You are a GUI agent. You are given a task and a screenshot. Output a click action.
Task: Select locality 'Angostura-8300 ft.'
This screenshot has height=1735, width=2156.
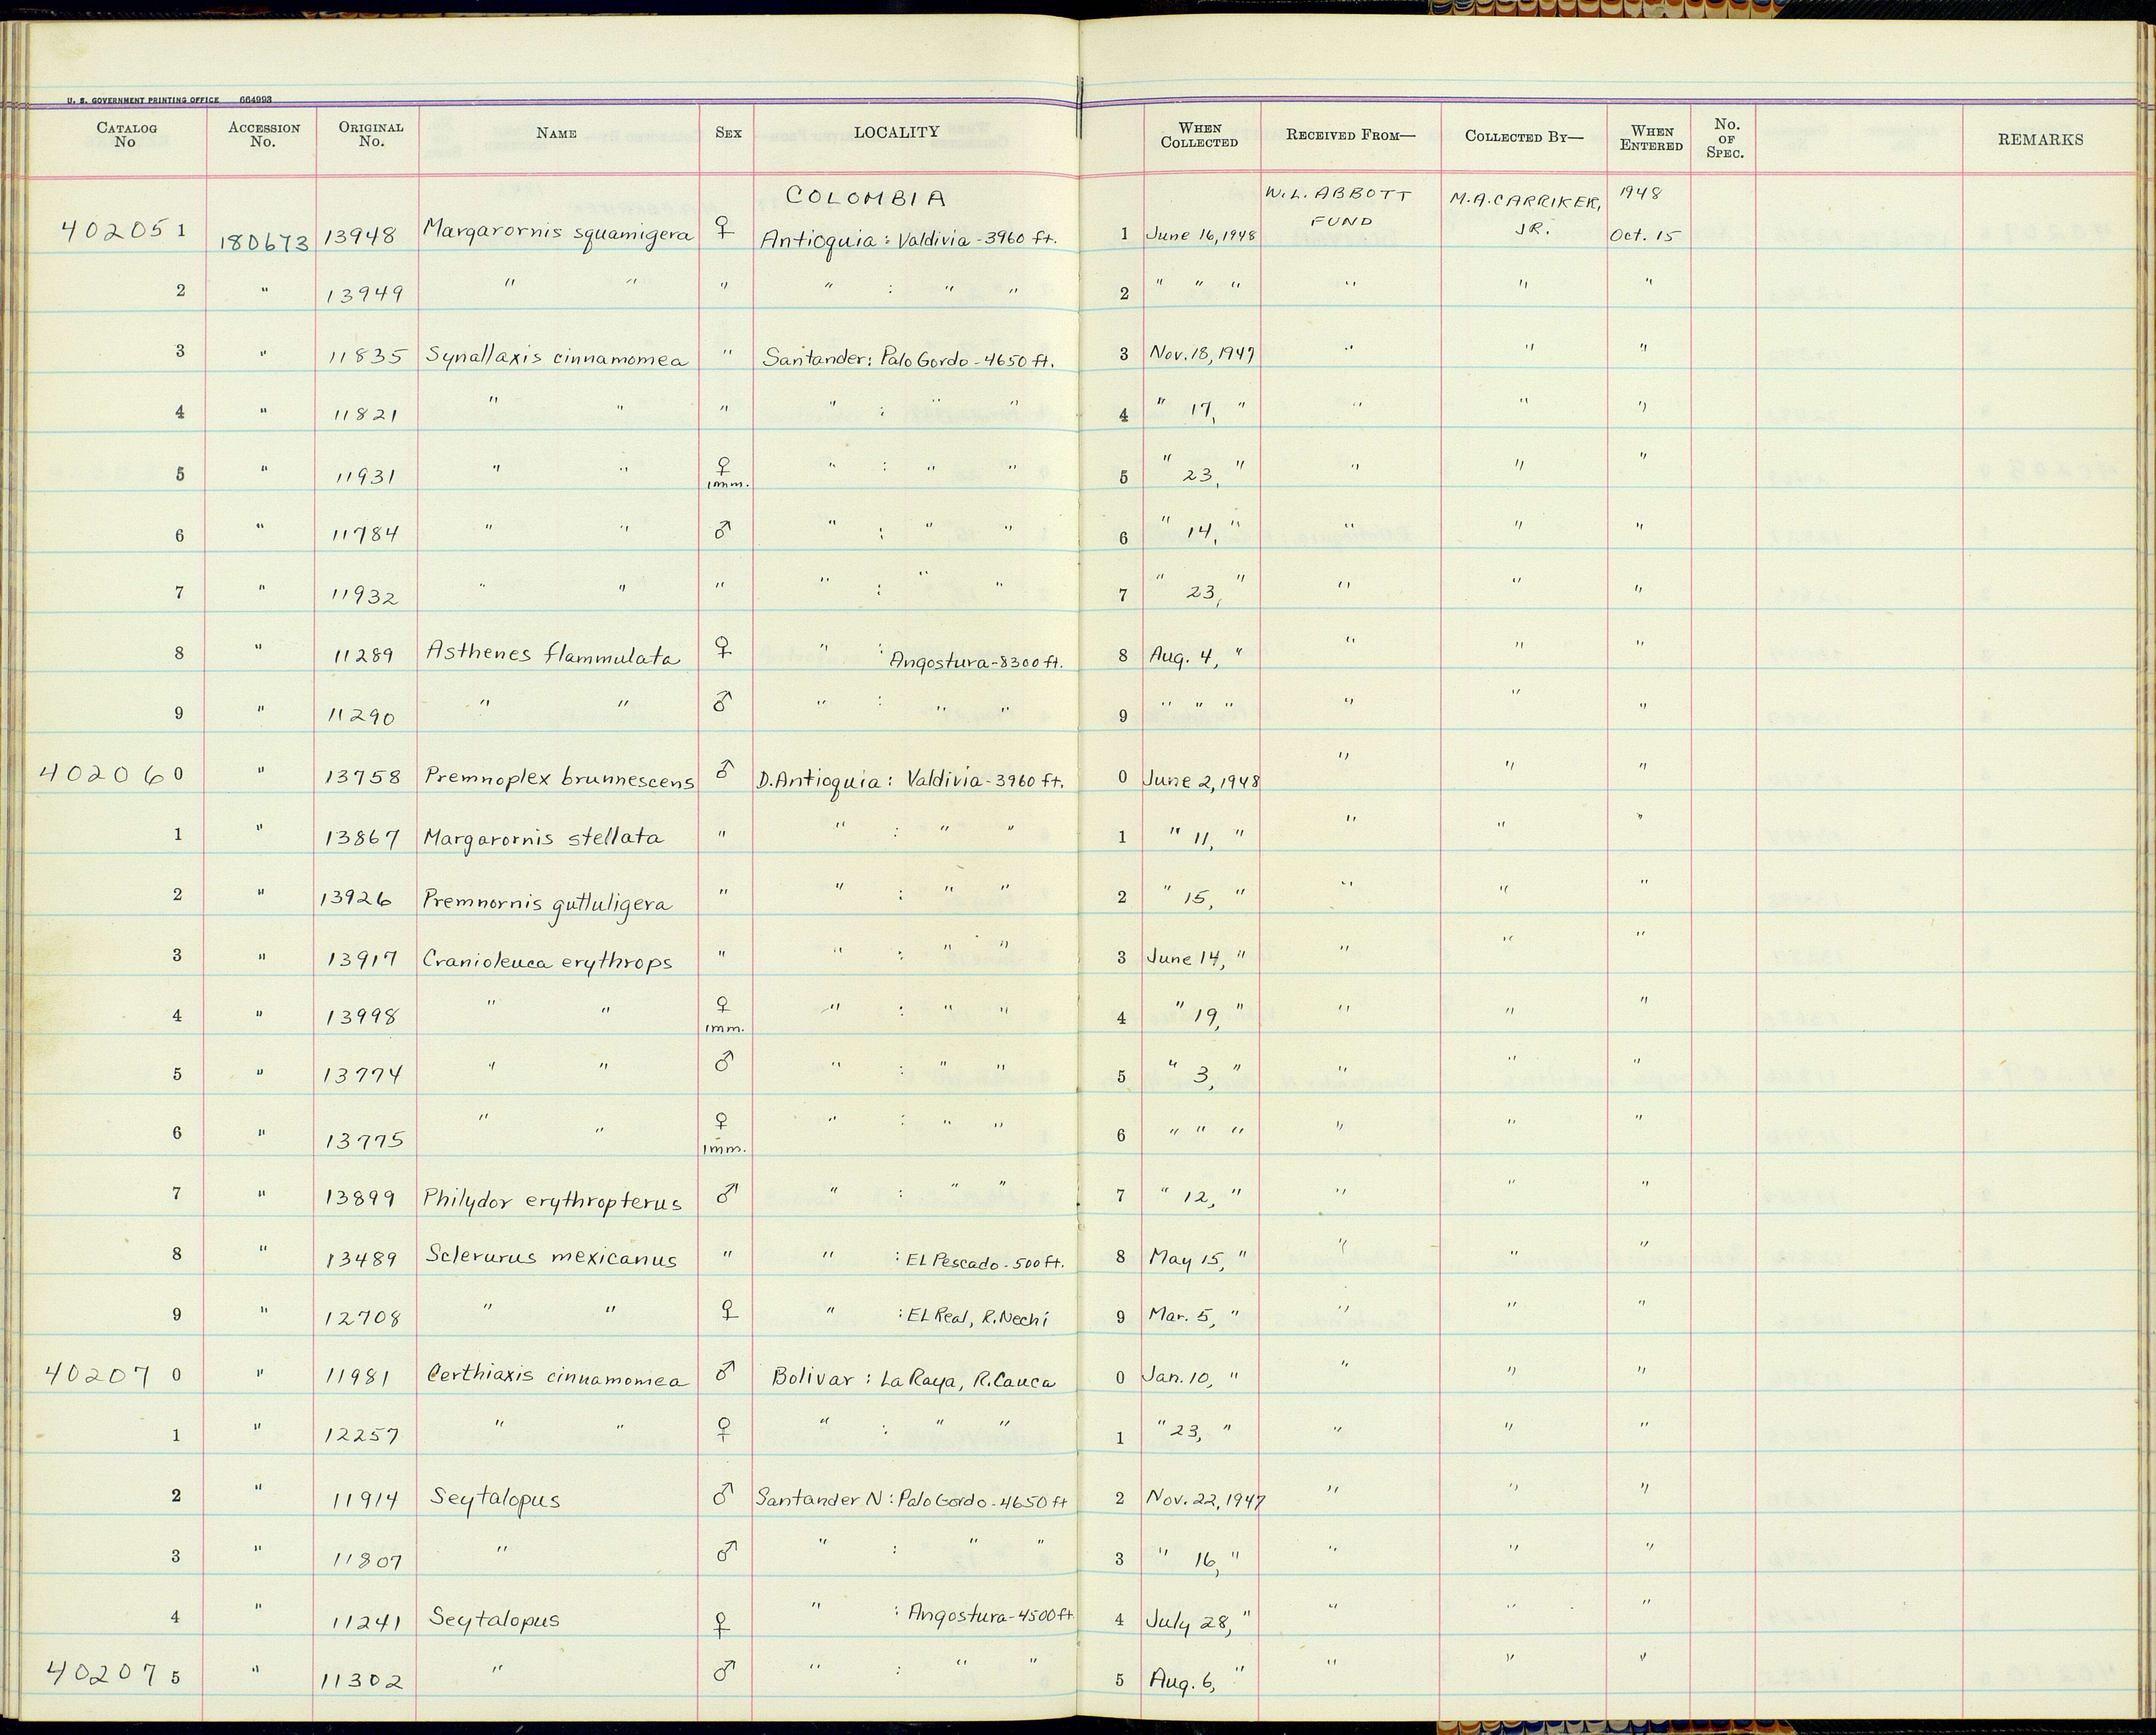point(976,661)
